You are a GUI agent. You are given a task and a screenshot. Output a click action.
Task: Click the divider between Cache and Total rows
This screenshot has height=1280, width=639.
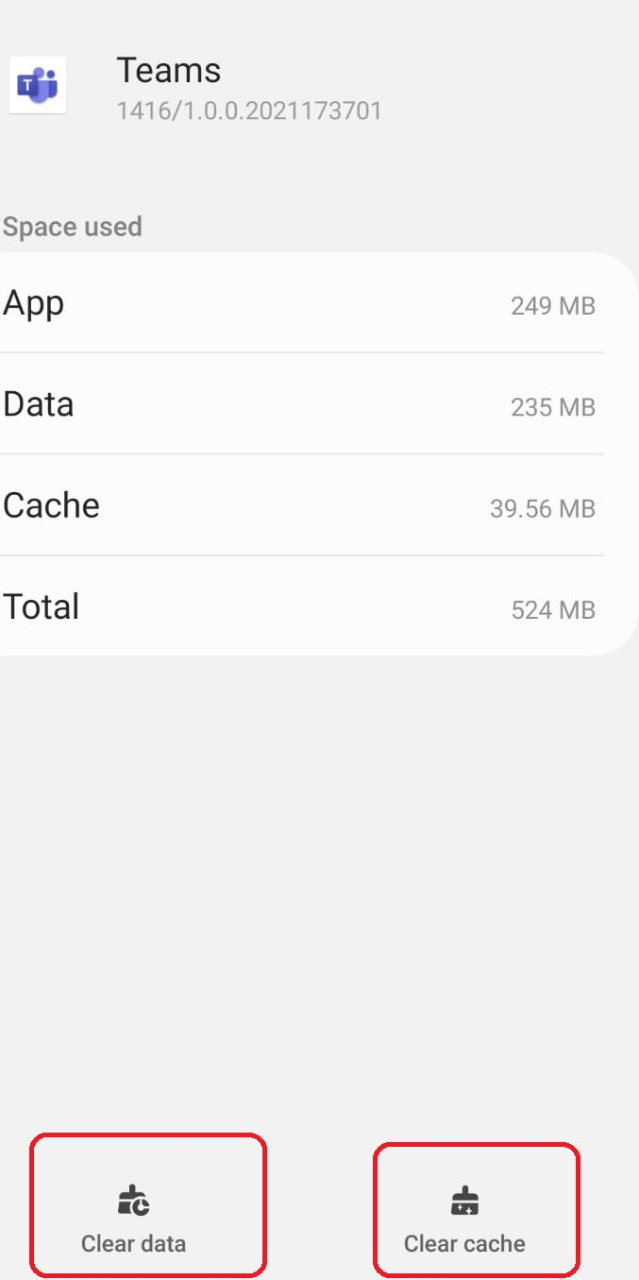pyautogui.click(x=300, y=555)
